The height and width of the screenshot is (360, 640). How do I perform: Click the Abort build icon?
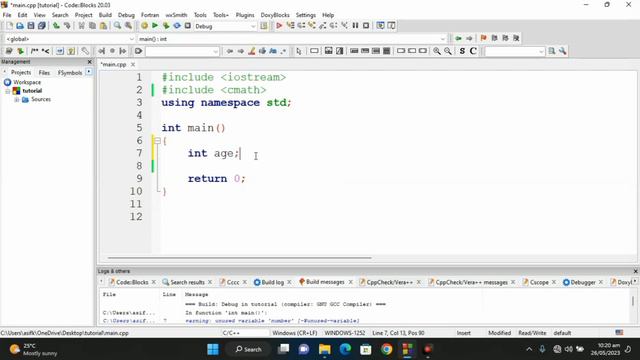click(x=188, y=26)
